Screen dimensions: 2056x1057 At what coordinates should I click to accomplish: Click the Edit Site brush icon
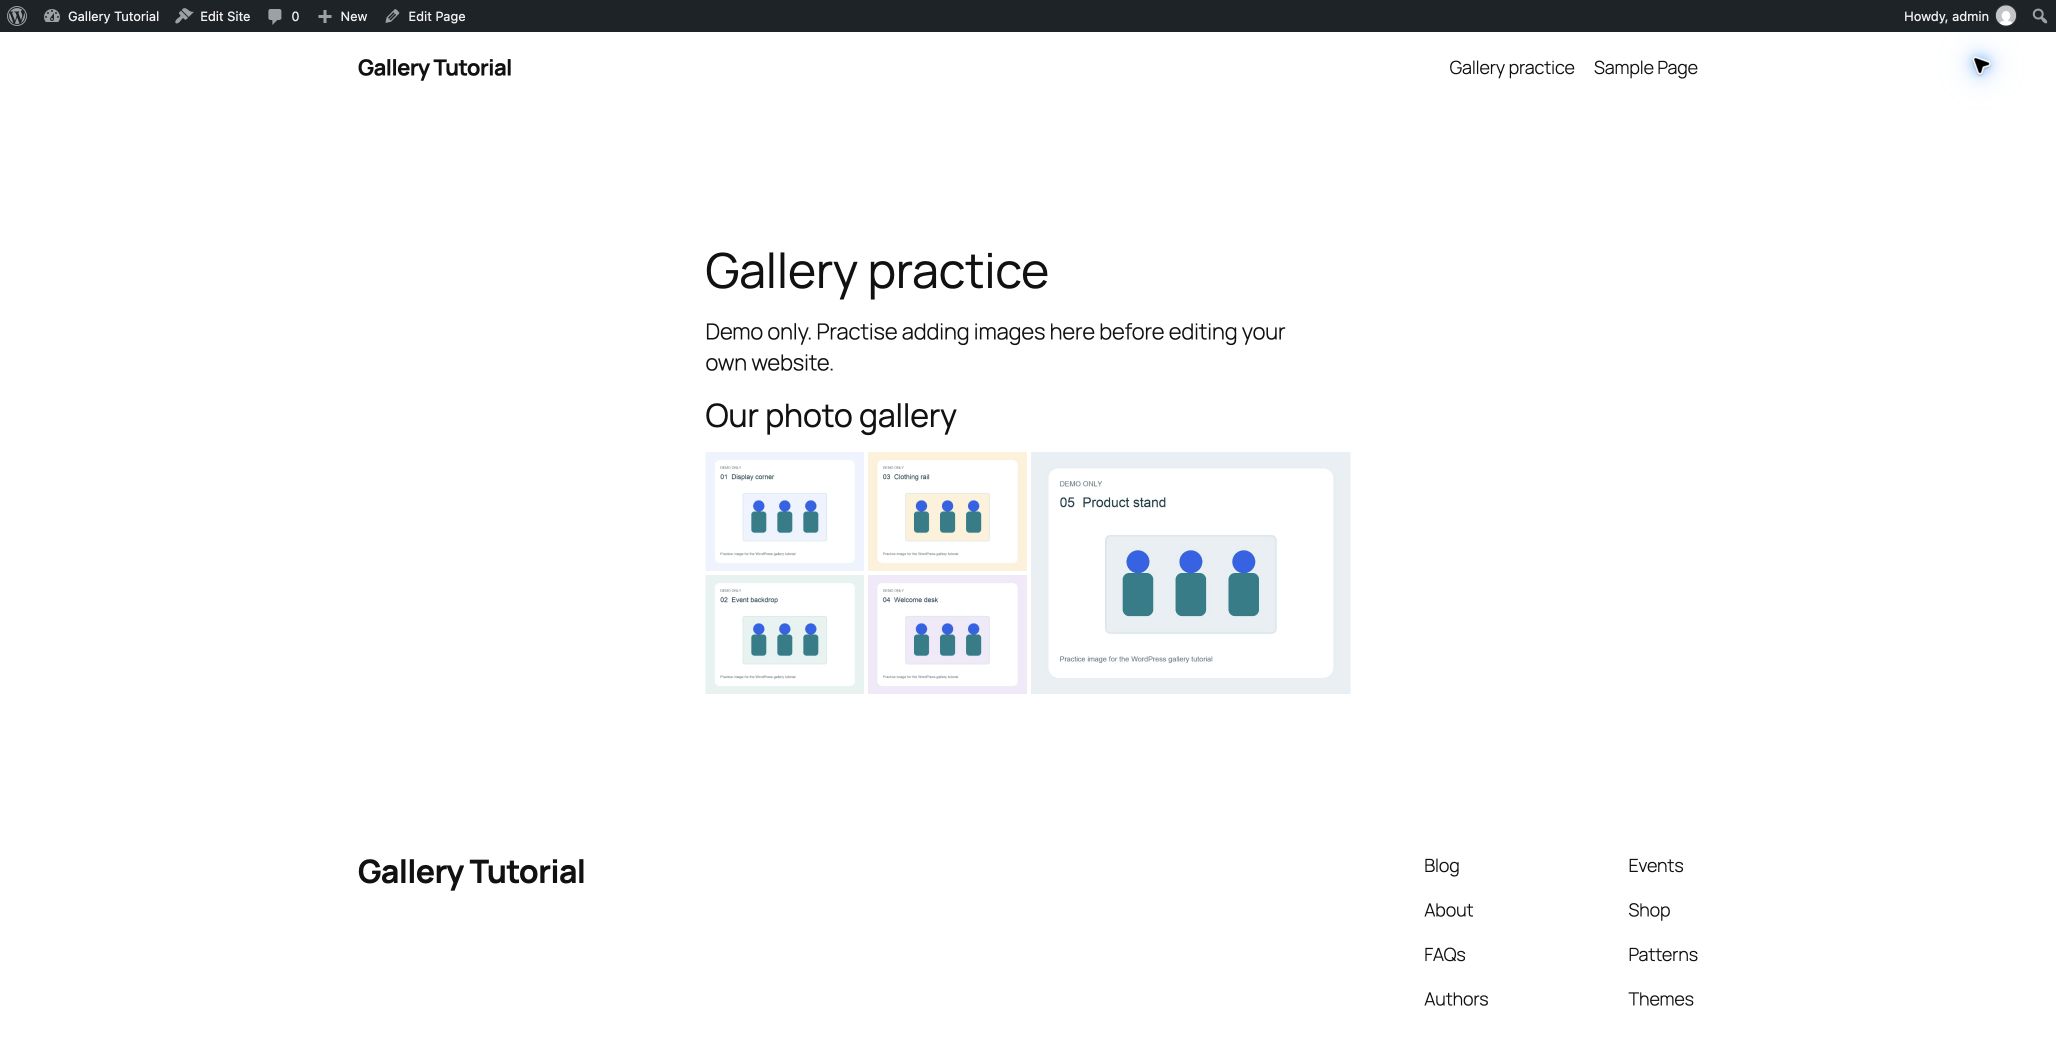point(184,16)
